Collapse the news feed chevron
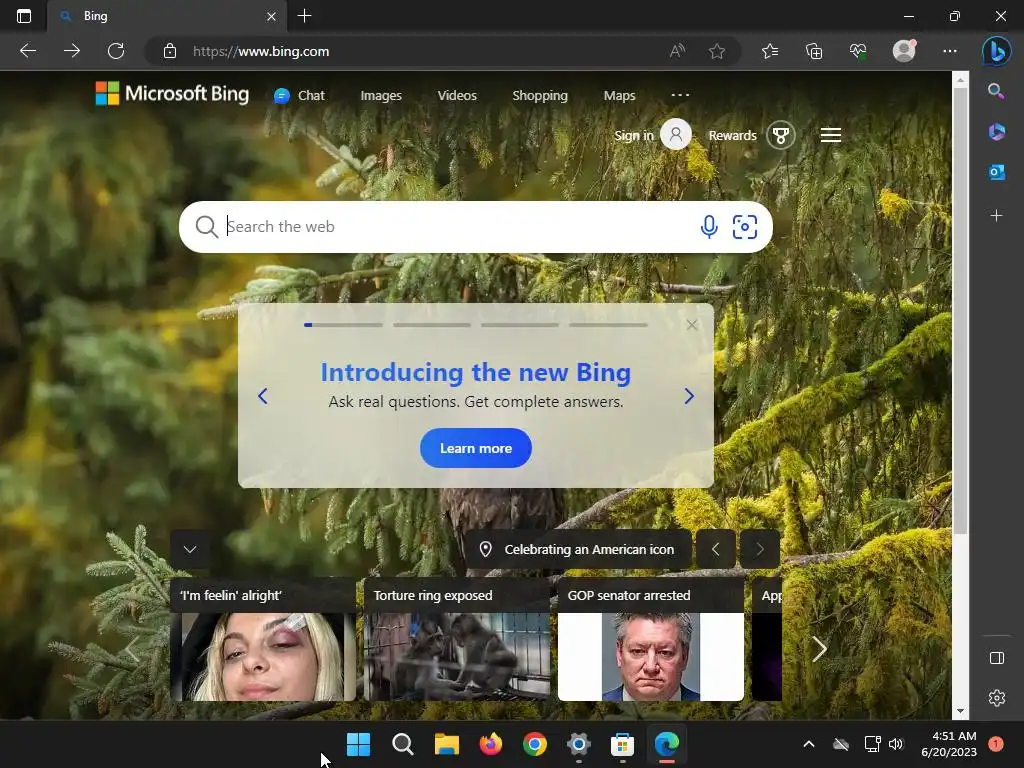Screen dimensions: 1024x768 190,549
